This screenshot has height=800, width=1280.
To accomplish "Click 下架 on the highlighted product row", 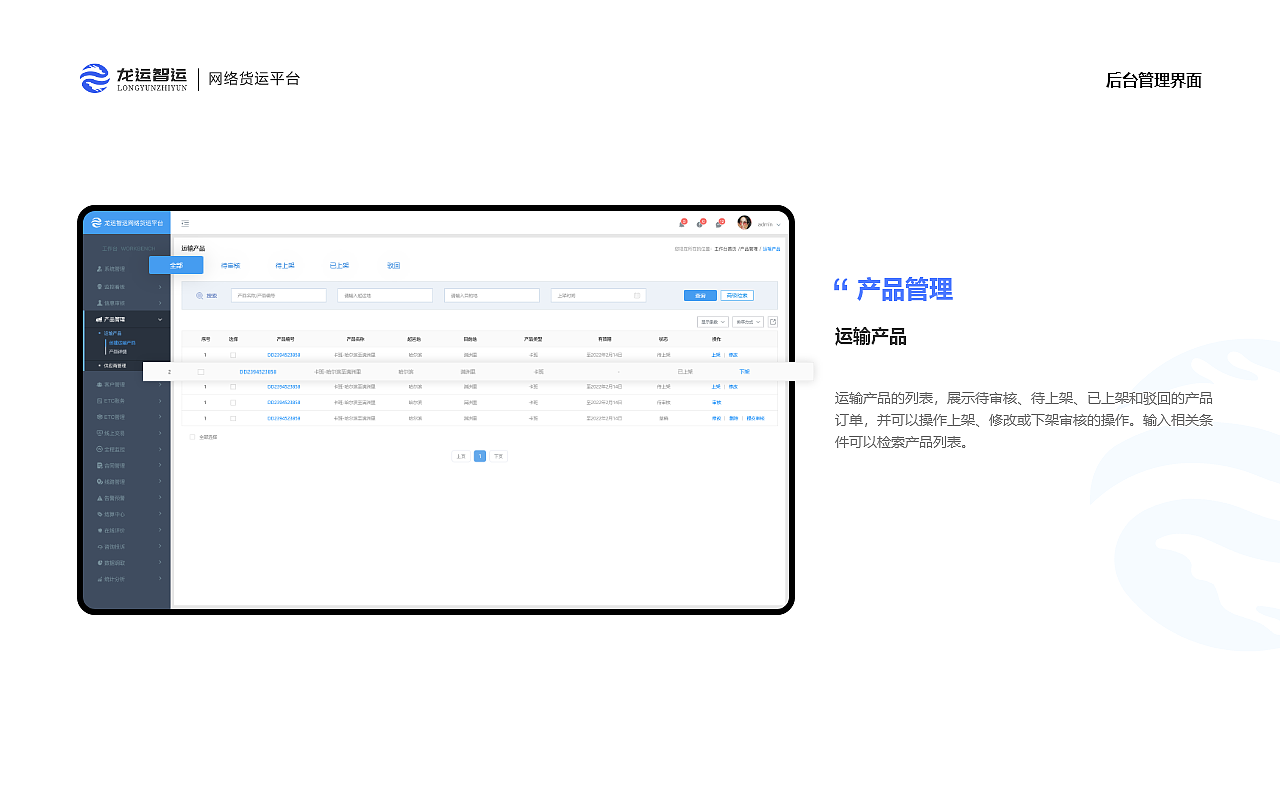I will click(x=744, y=371).
